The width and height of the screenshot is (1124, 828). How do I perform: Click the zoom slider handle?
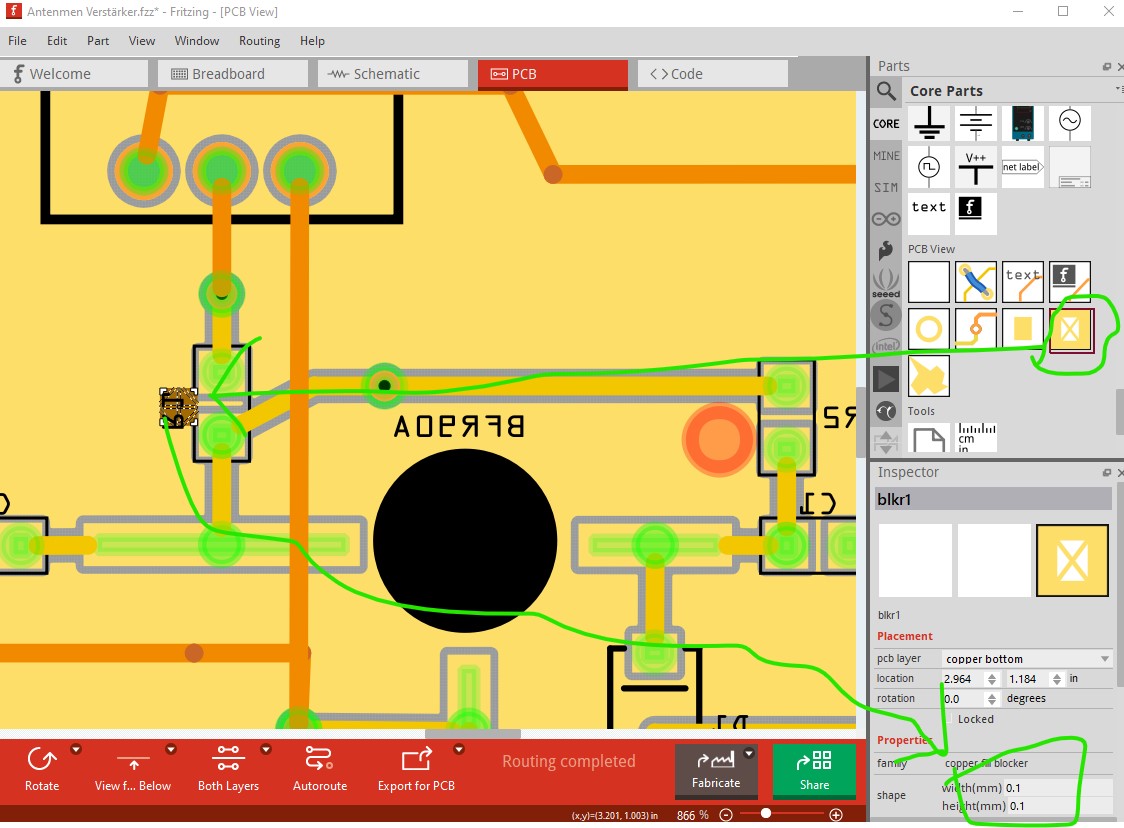766,815
